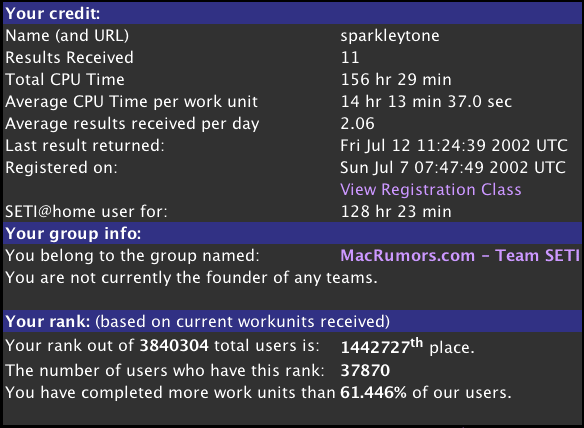Click 'Average results received per day' label
Screen dimensions: 584x428
[132, 124]
